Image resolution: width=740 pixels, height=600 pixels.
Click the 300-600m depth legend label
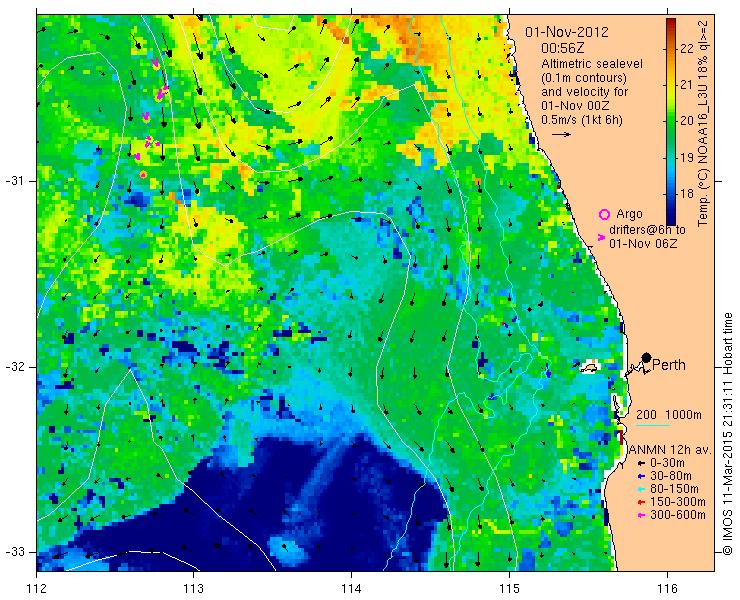point(678,515)
